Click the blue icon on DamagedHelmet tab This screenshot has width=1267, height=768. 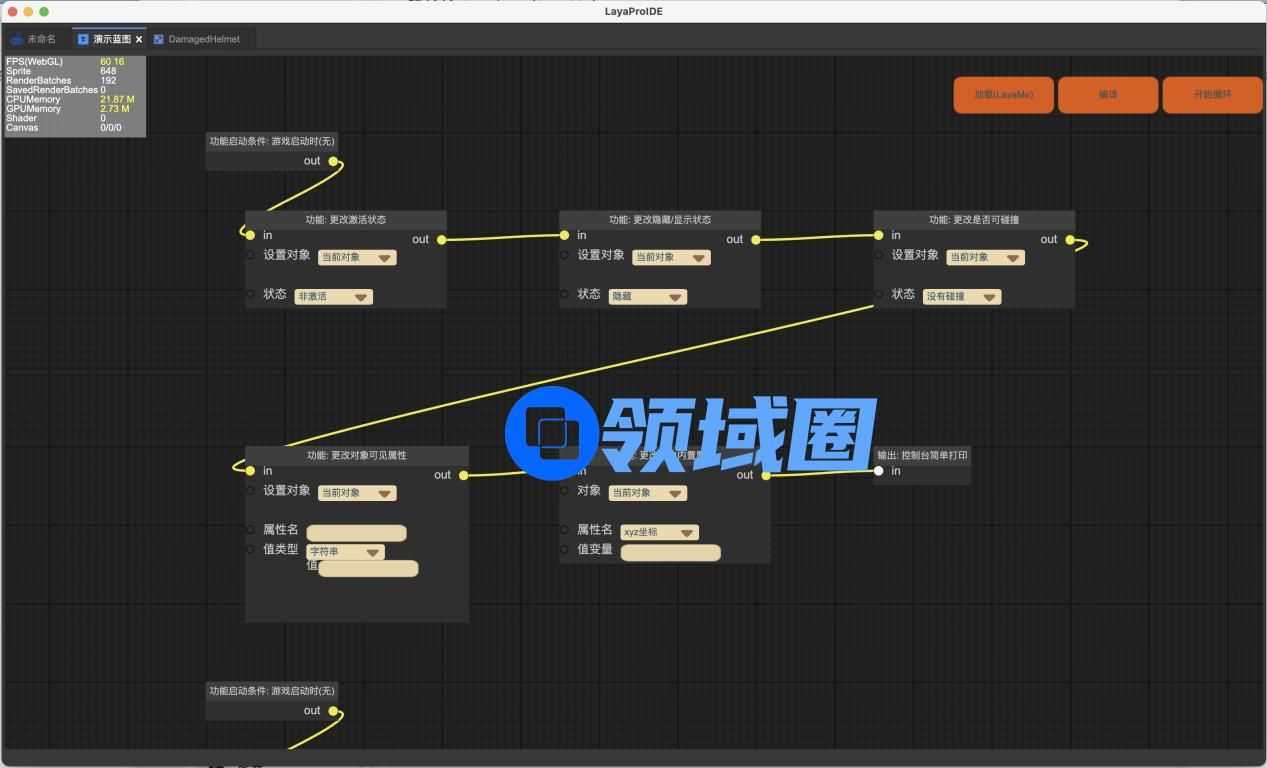[158, 39]
